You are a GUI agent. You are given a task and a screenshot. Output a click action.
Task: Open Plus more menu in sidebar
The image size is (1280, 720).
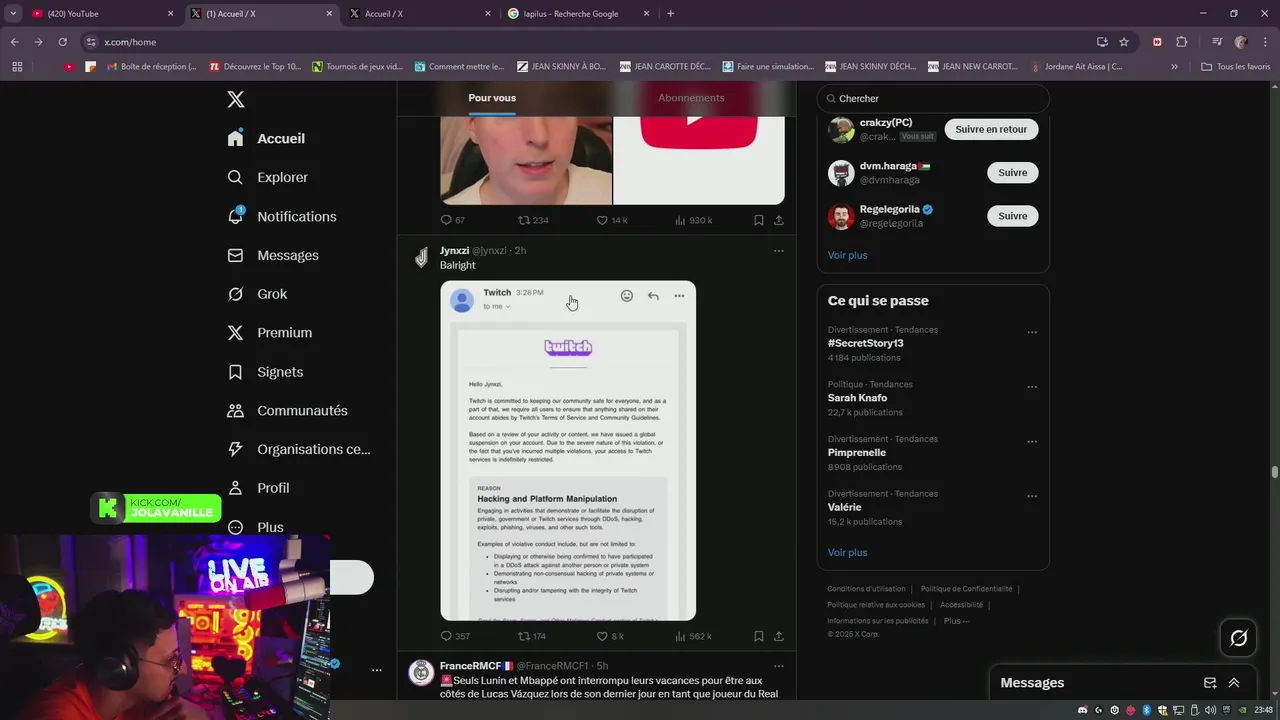pos(255,527)
